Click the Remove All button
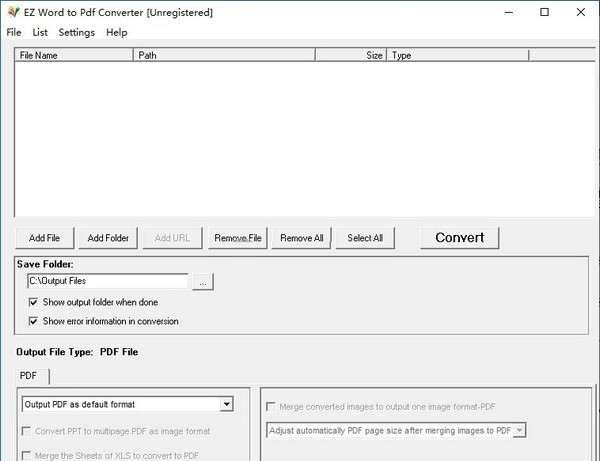The image size is (600, 461). click(302, 238)
